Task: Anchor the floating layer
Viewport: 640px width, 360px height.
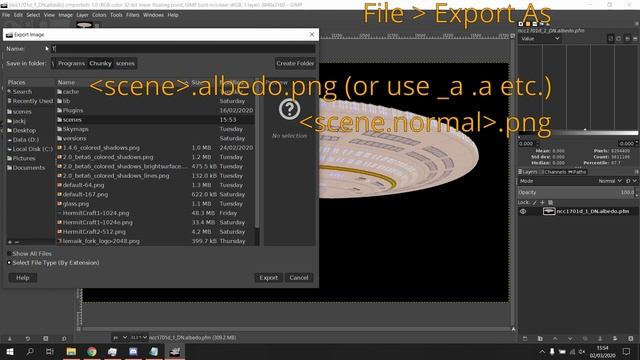Action: click(x=600, y=338)
